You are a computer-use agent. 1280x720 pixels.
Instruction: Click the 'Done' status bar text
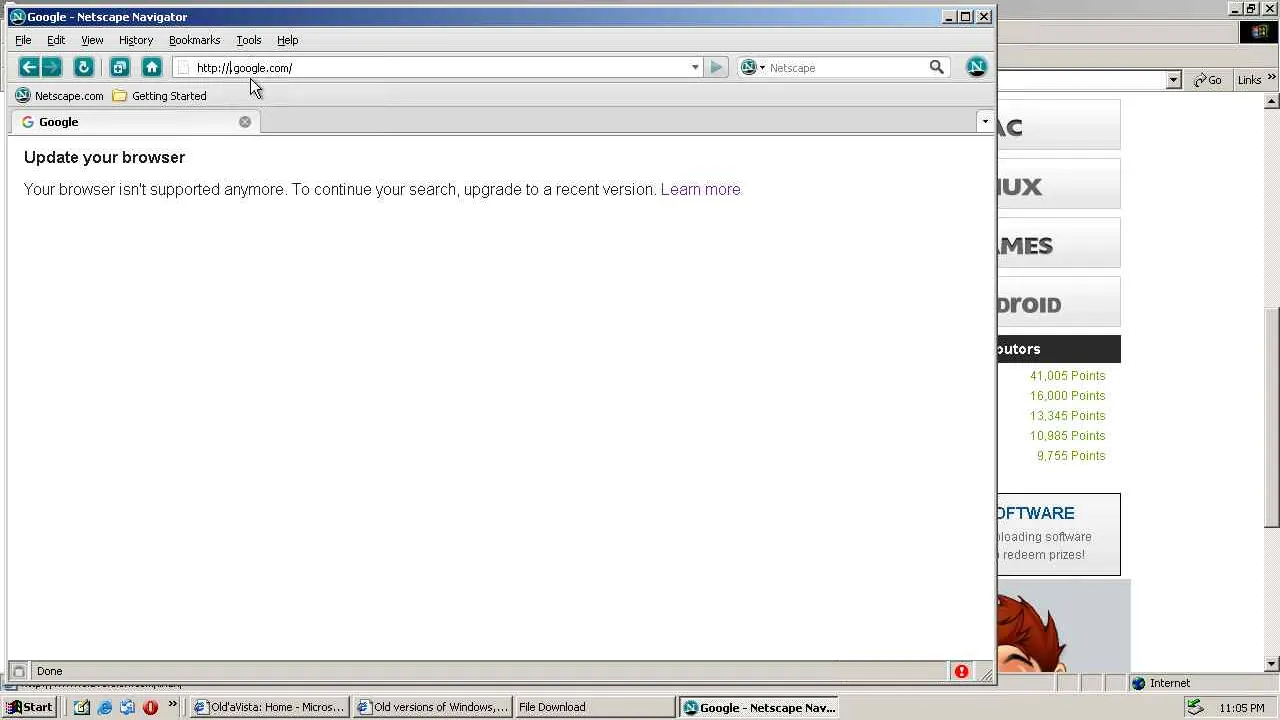click(x=49, y=671)
